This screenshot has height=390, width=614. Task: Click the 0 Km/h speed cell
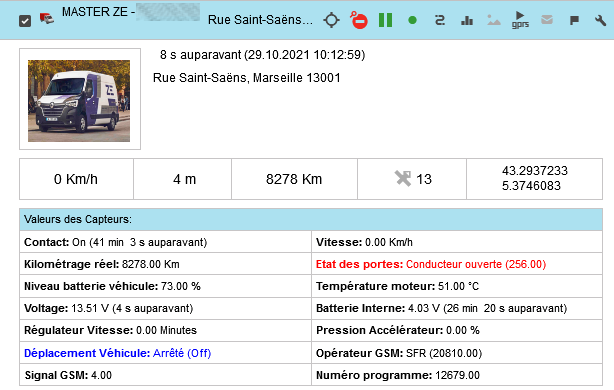[x=76, y=179]
